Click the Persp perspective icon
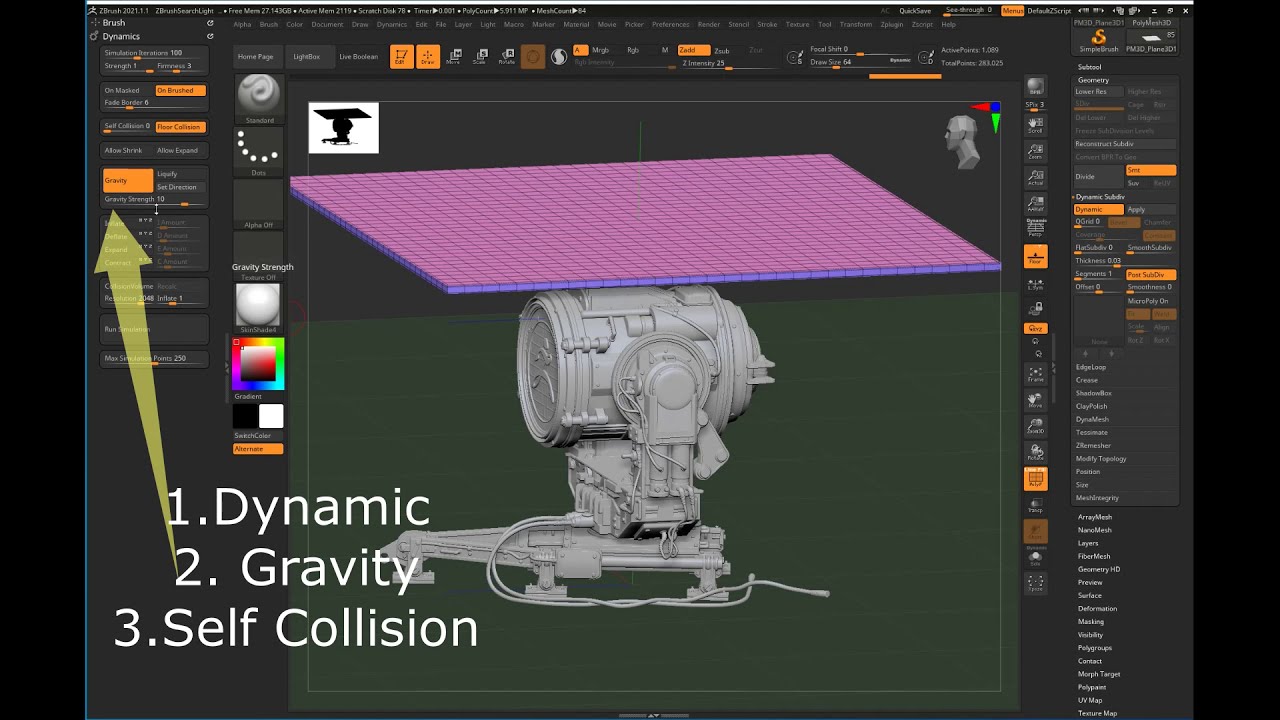Screen dimensions: 1280x720 [1035, 229]
